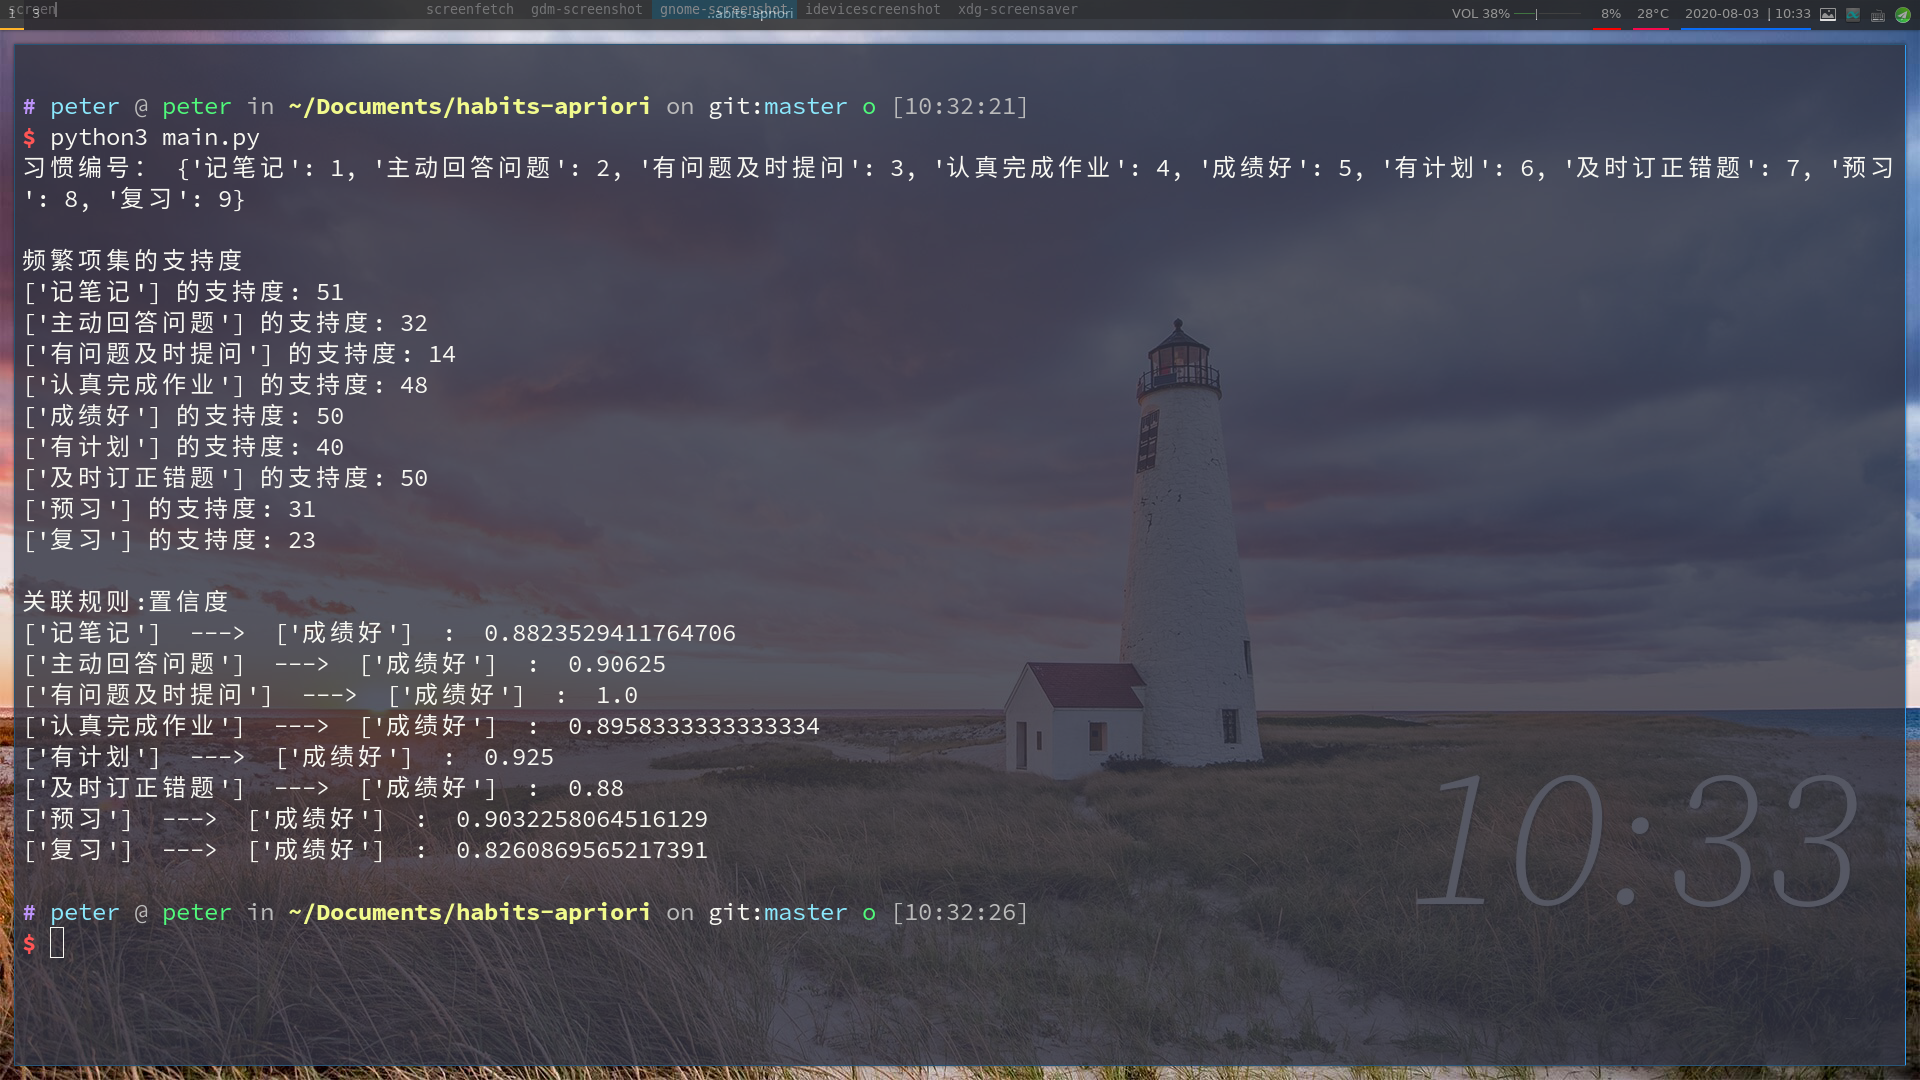This screenshot has width=1920, height=1080.
Task: Select the idevicescreenshot launcher entry
Action: click(872, 9)
